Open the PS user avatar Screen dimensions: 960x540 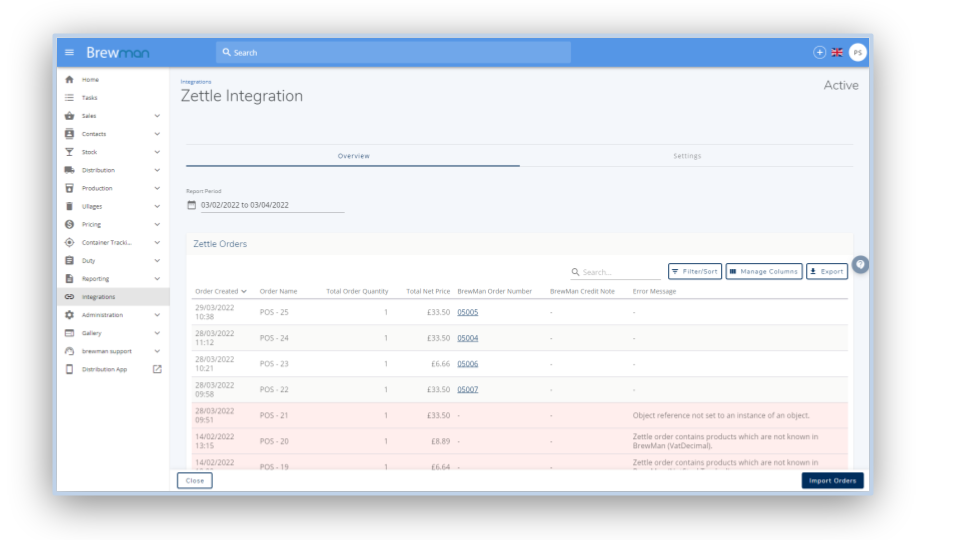coord(858,53)
